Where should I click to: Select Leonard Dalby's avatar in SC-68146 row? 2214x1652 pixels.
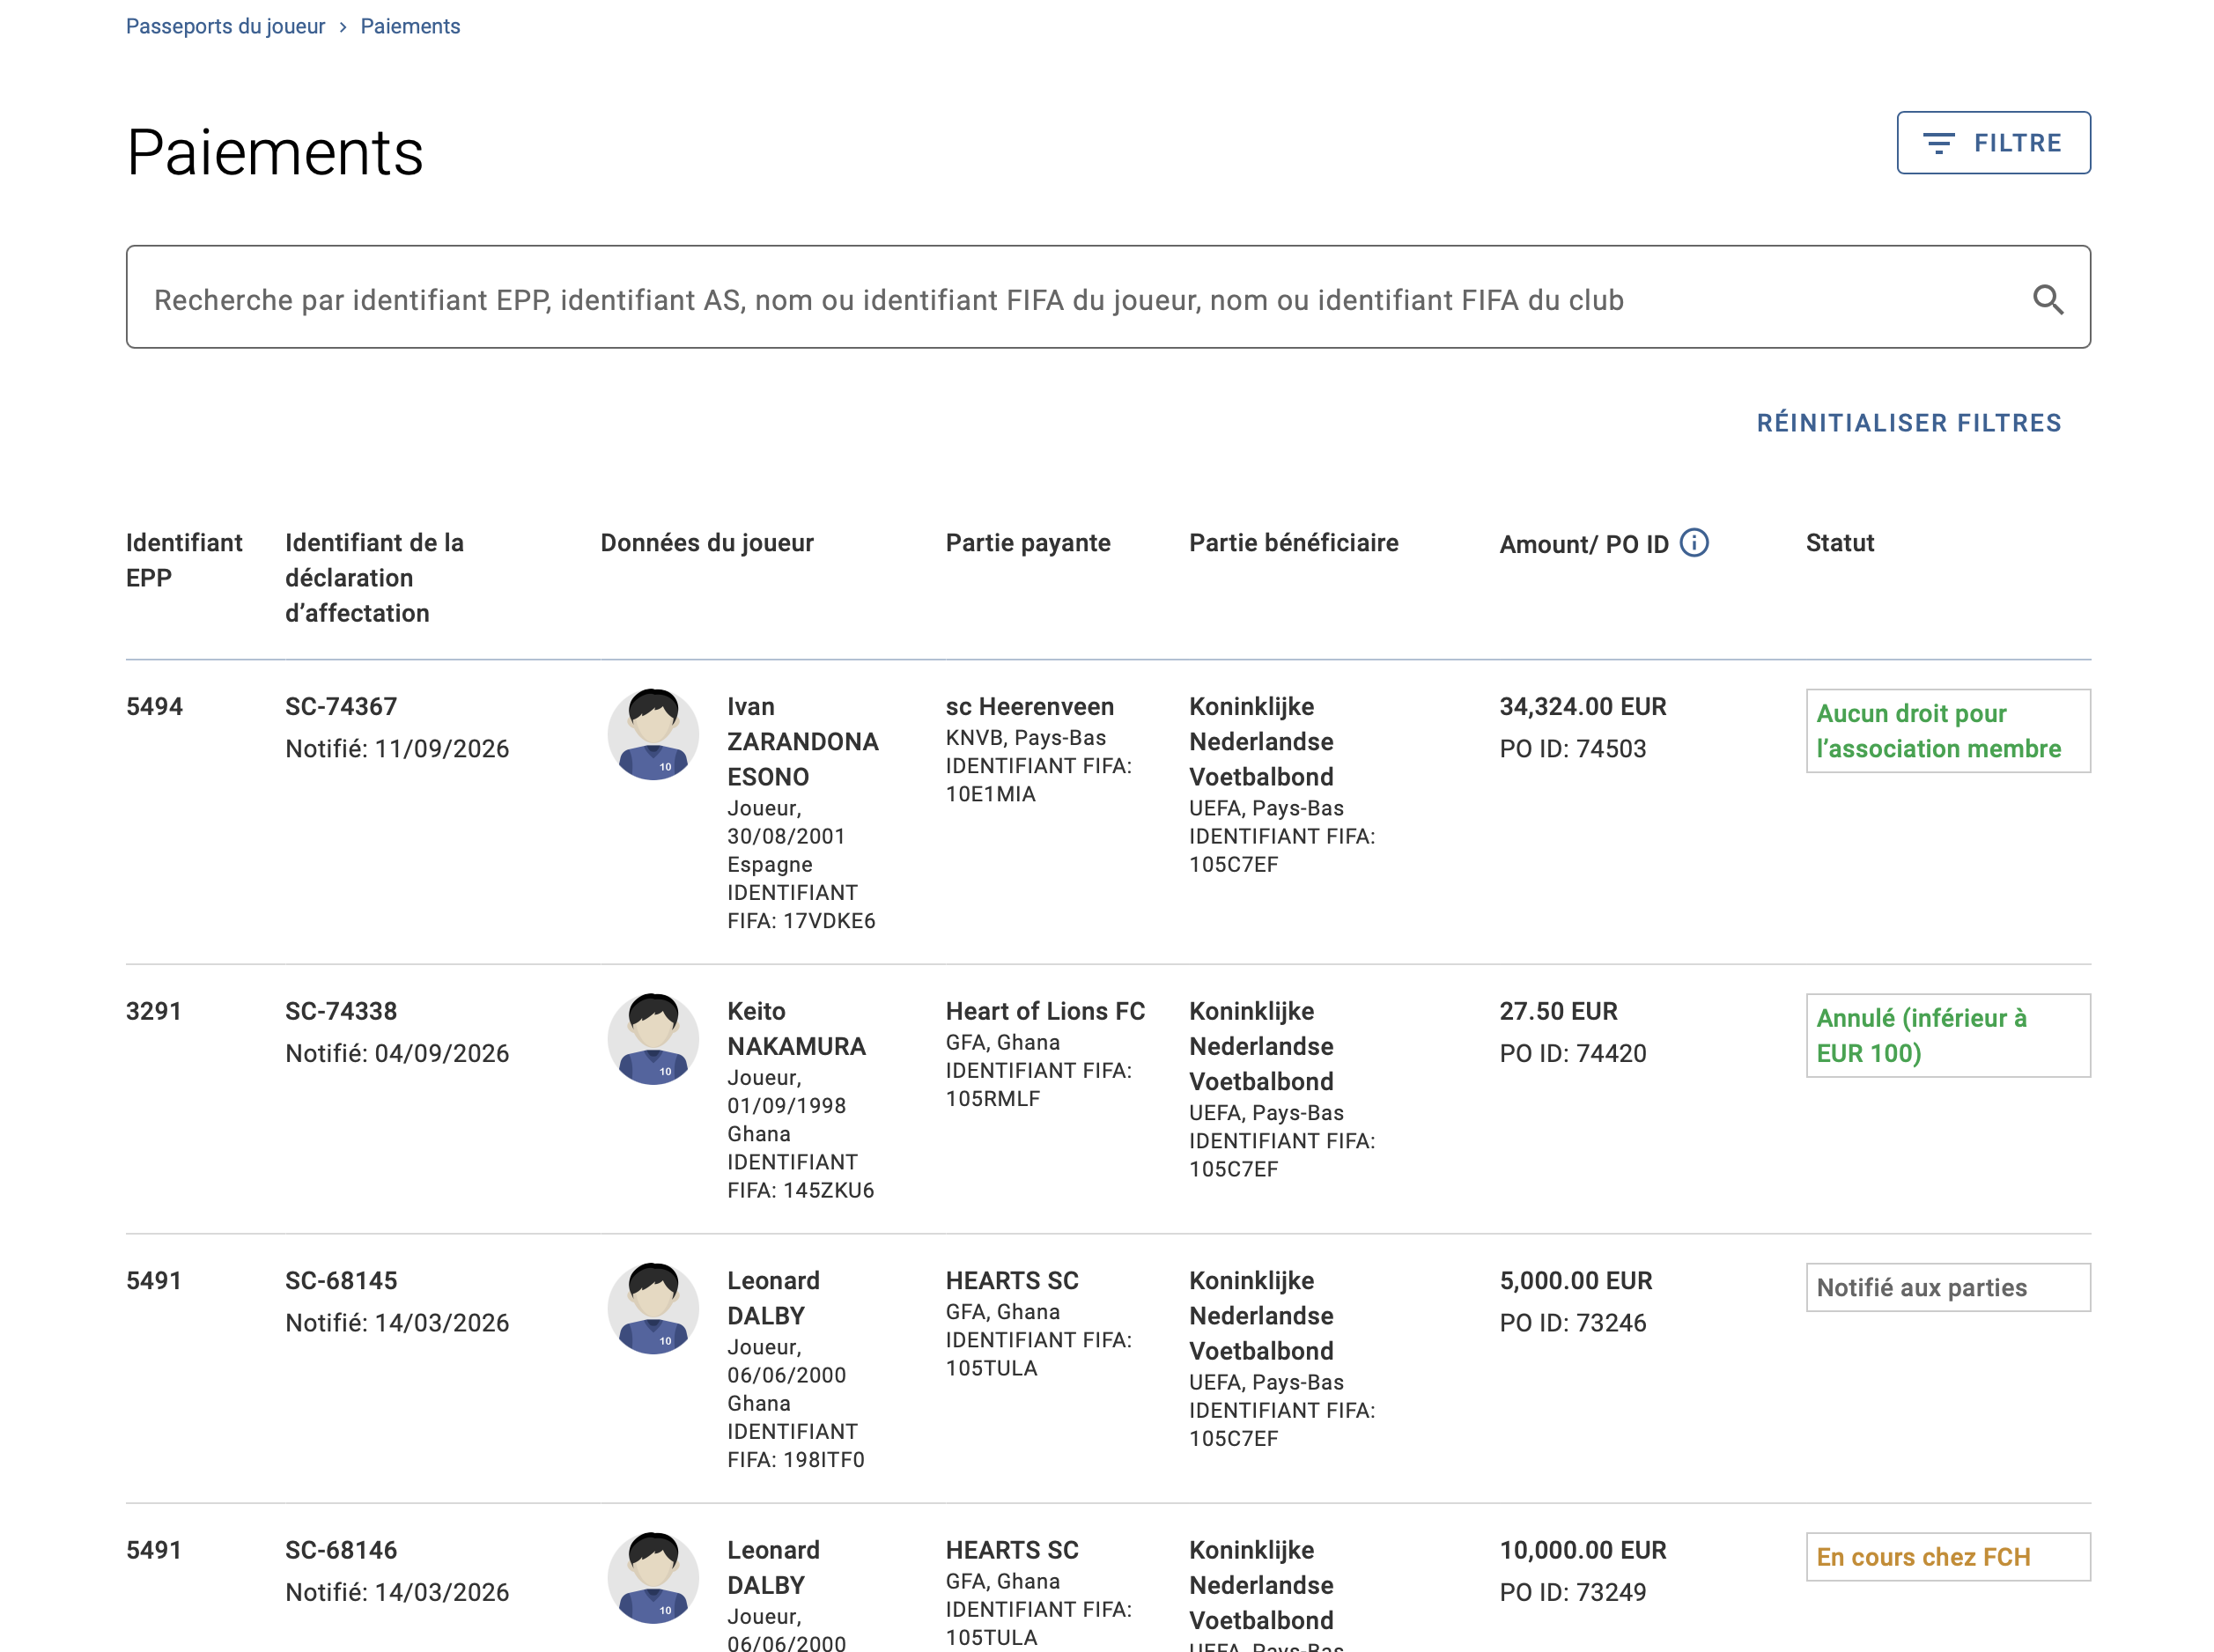click(x=652, y=1577)
